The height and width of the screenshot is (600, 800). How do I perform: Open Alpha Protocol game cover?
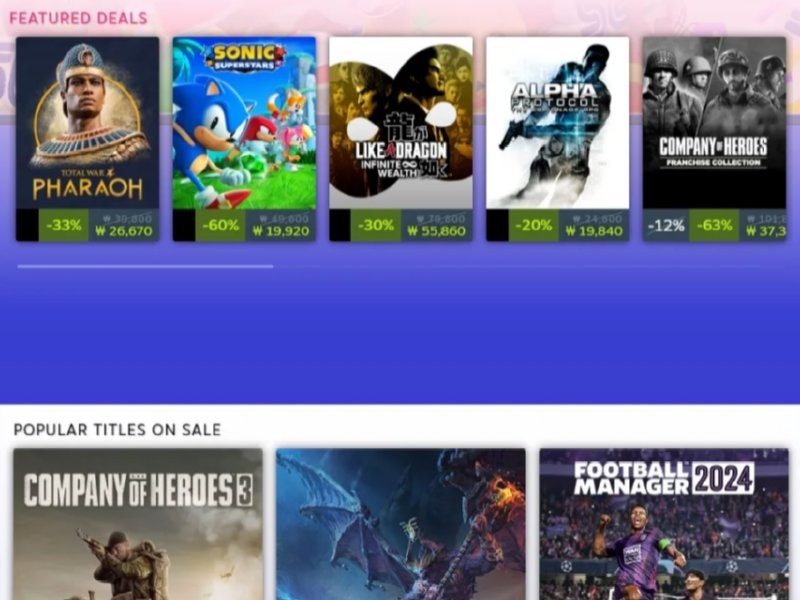tap(558, 122)
